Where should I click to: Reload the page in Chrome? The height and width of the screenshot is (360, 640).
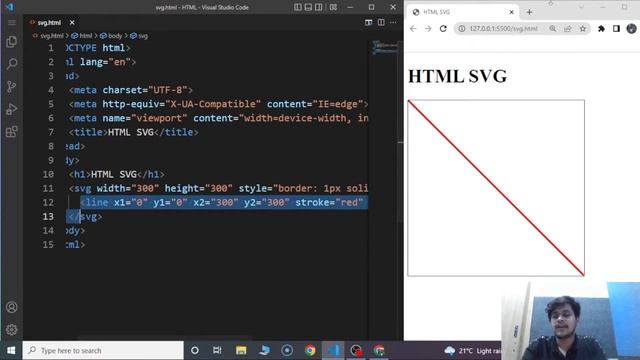pos(443,29)
